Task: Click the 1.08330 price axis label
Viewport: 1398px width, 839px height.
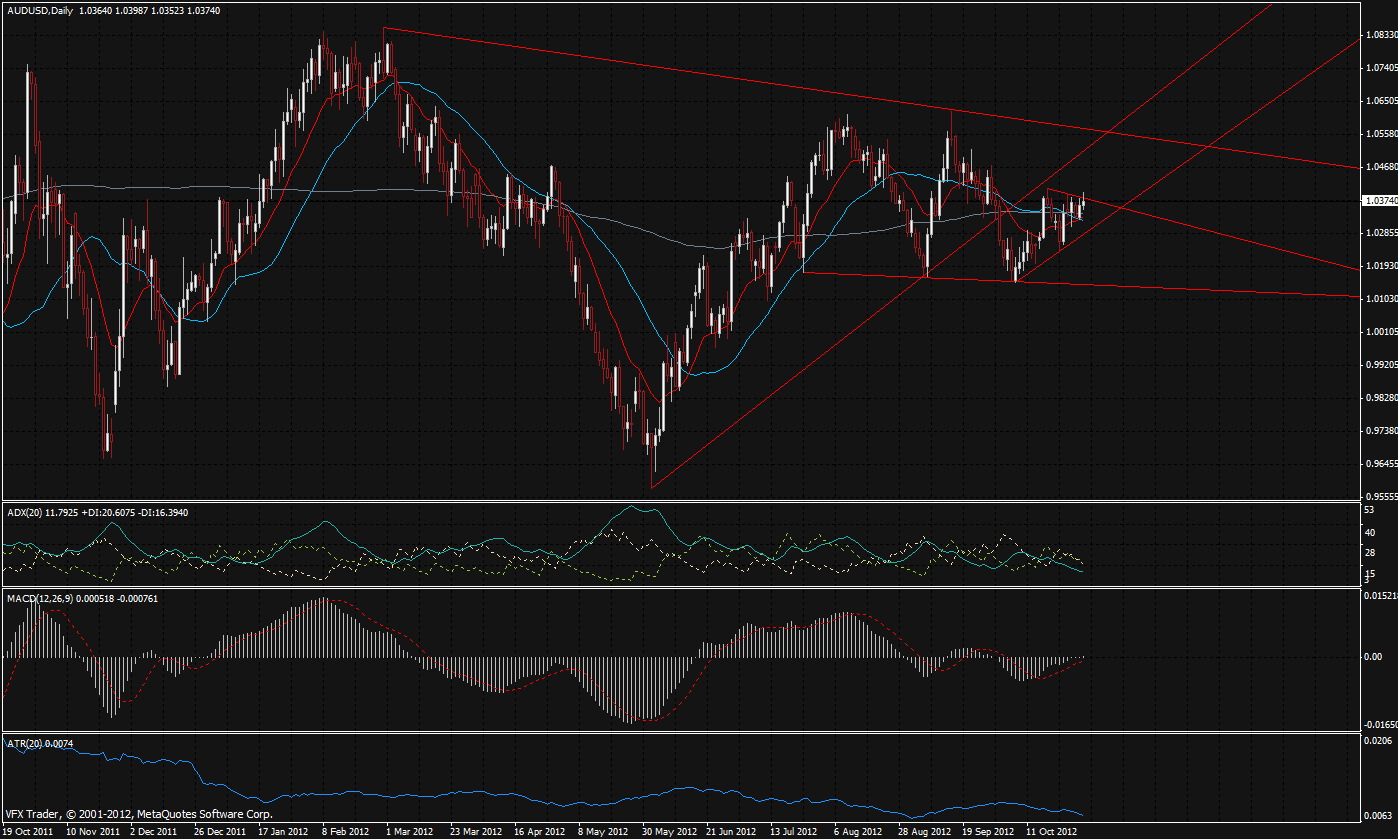Action: coord(1380,35)
